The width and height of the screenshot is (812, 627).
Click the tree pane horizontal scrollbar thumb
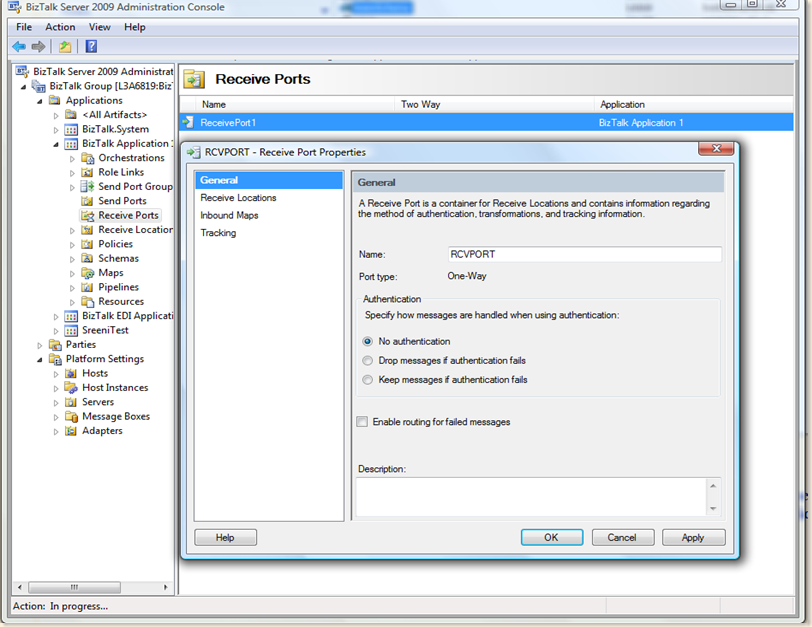pos(75,587)
